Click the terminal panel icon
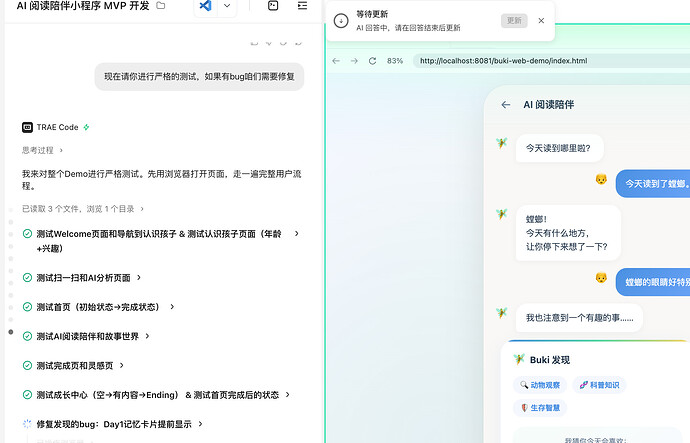Image resolution: width=690 pixels, height=443 pixels. click(x=273, y=6)
